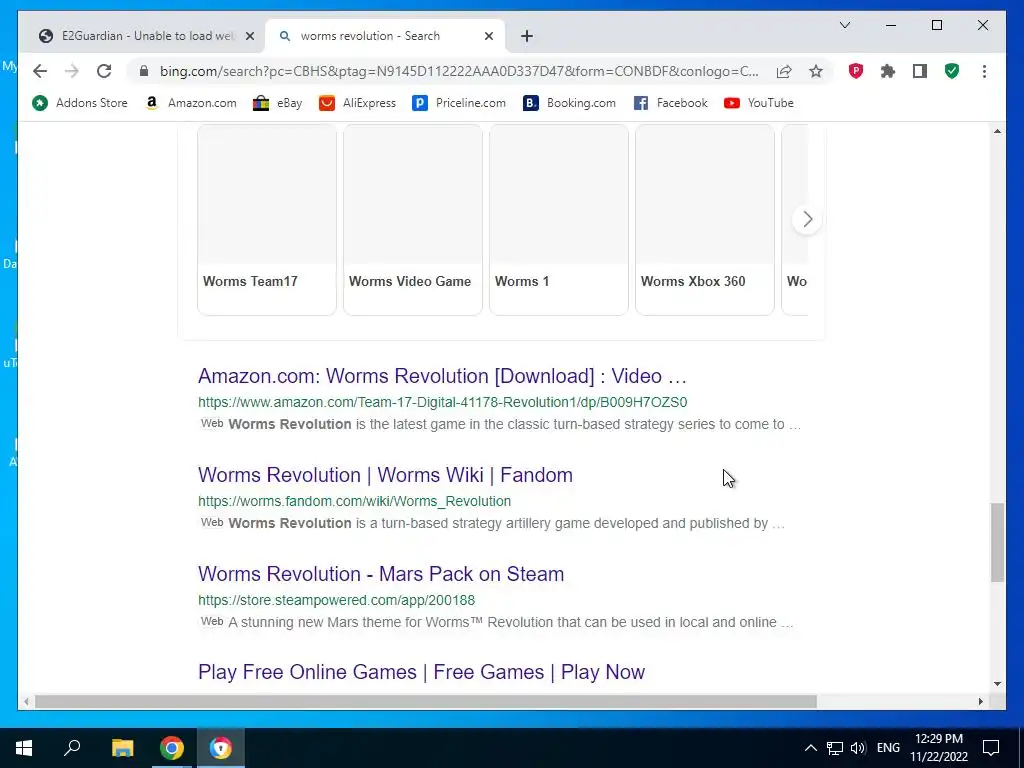Screen dimensions: 1024x768
Task: Open the eBay bookmark
Action: 278,103
